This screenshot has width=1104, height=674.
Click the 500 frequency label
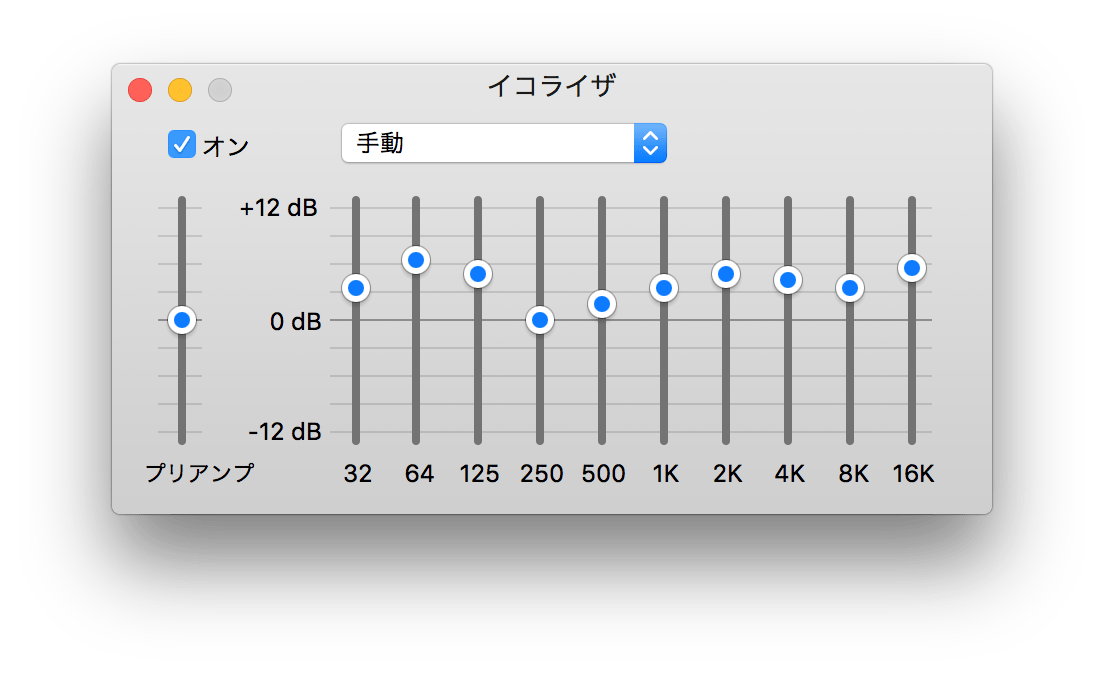point(603,474)
